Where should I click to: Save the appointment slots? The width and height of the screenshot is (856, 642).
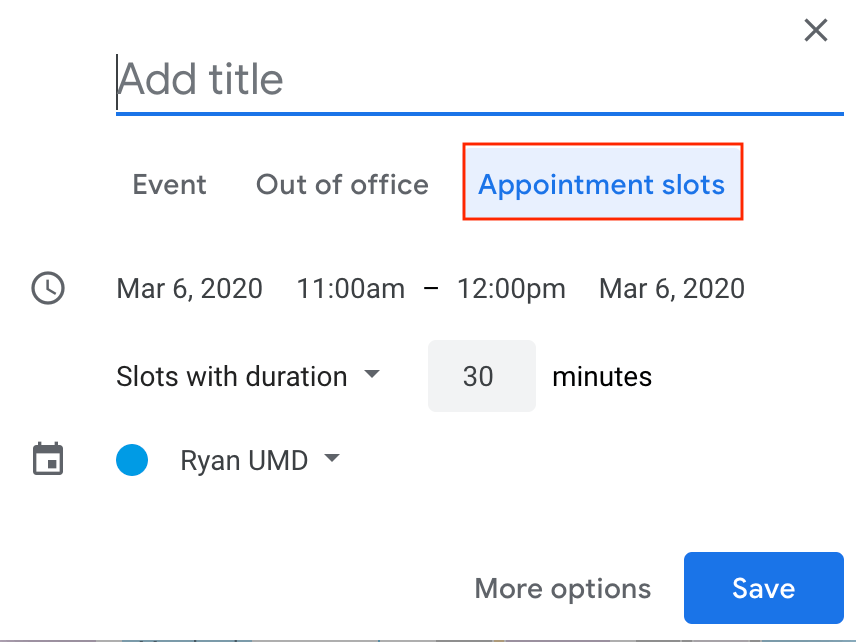coord(763,588)
